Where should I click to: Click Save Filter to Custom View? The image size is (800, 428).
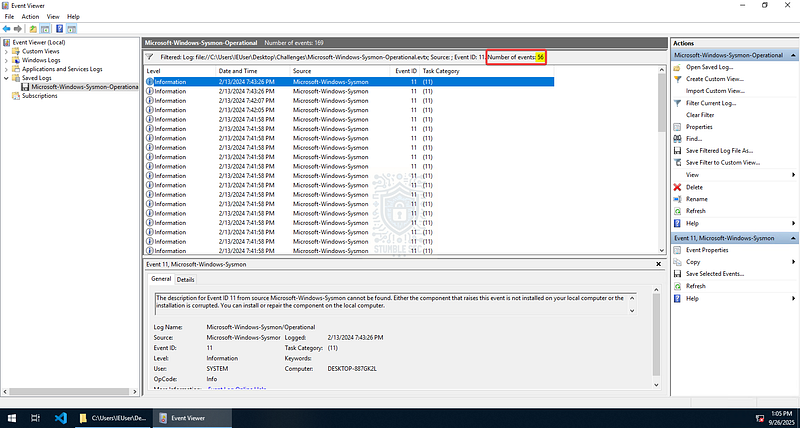723,163
